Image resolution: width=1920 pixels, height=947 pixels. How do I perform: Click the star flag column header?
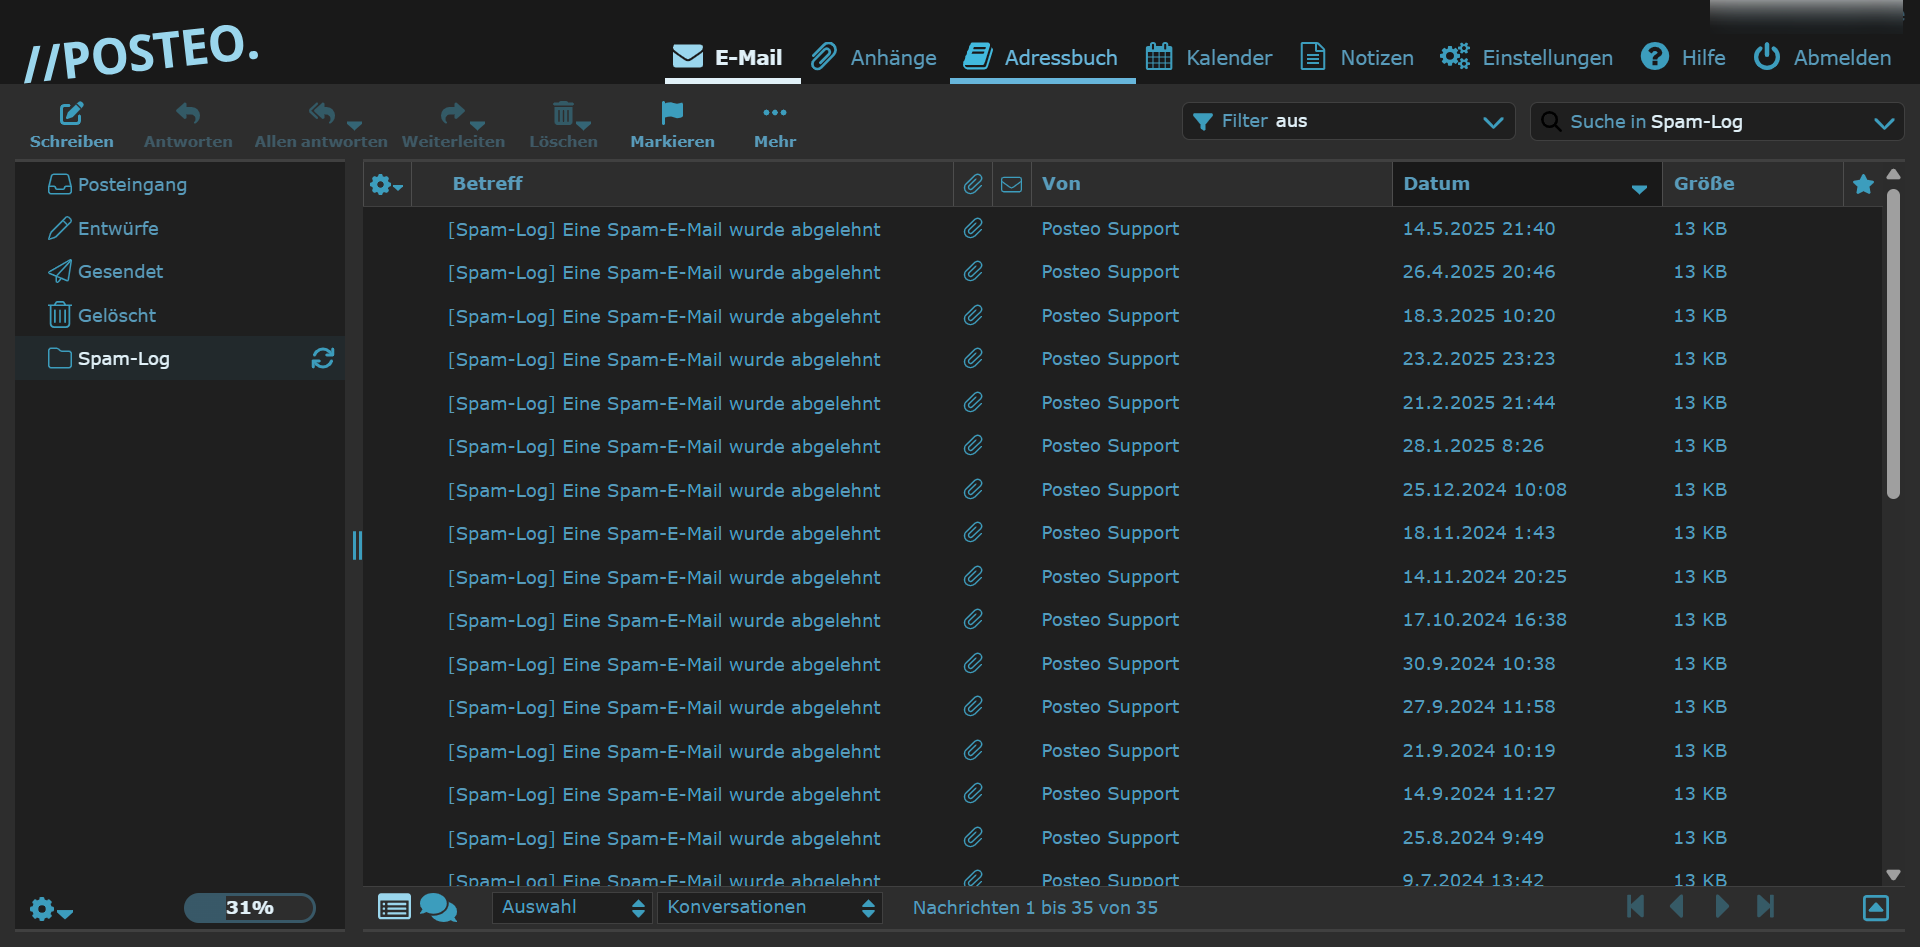point(1862,184)
